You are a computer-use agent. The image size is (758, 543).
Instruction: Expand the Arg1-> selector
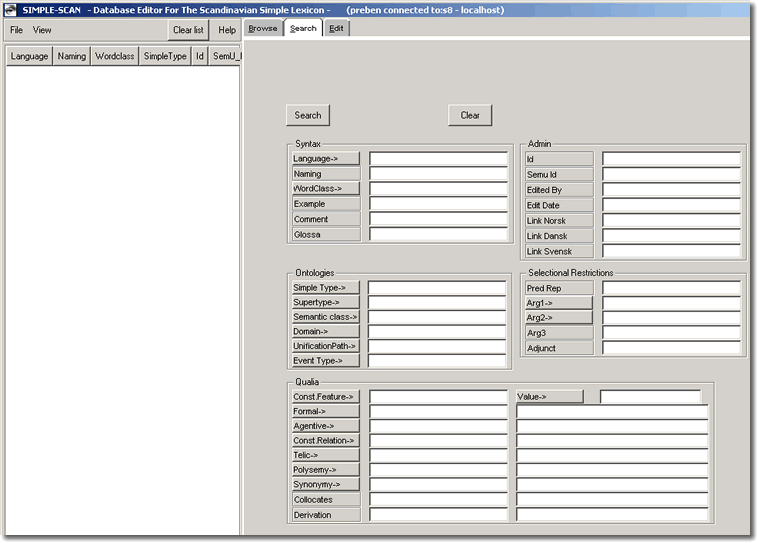[559, 302]
